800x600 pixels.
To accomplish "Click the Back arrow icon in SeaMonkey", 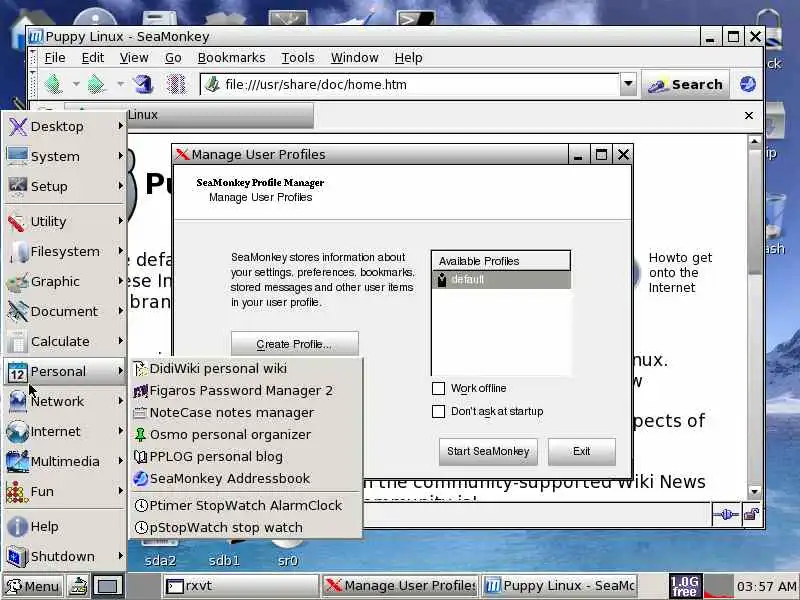I will coord(53,84).
